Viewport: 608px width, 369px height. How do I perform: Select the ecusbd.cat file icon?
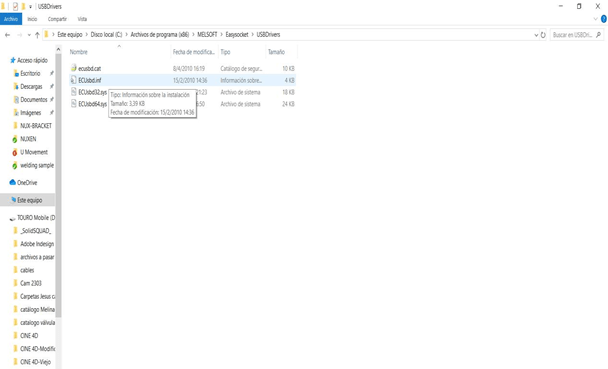(74, 68)
